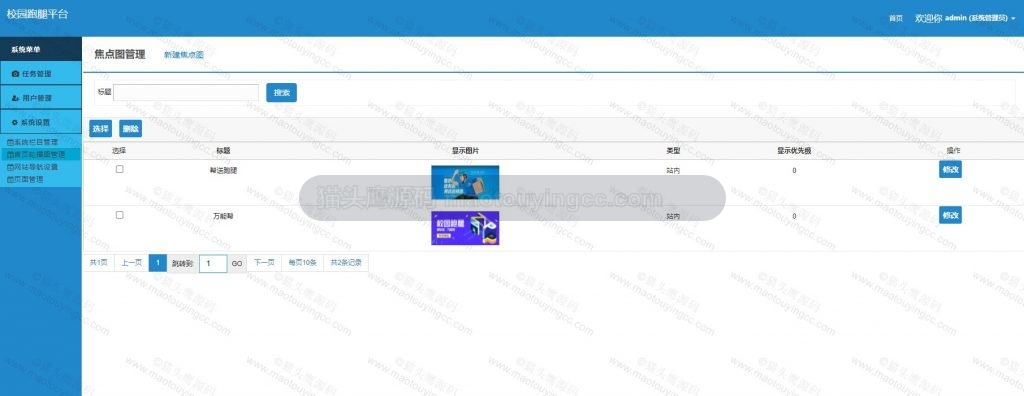Viewport: 1024px width, 396px height.
Task: Click the 显示优先级 column header
Action: pyautogui.click(x=793, y=151)
